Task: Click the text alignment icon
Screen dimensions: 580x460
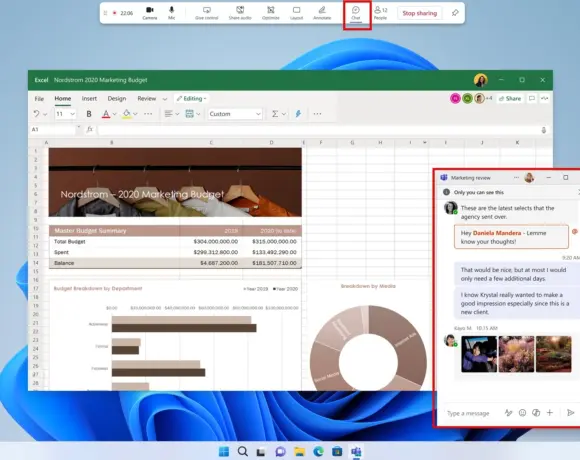Action: pyautogui.click(x=168, y=114)
